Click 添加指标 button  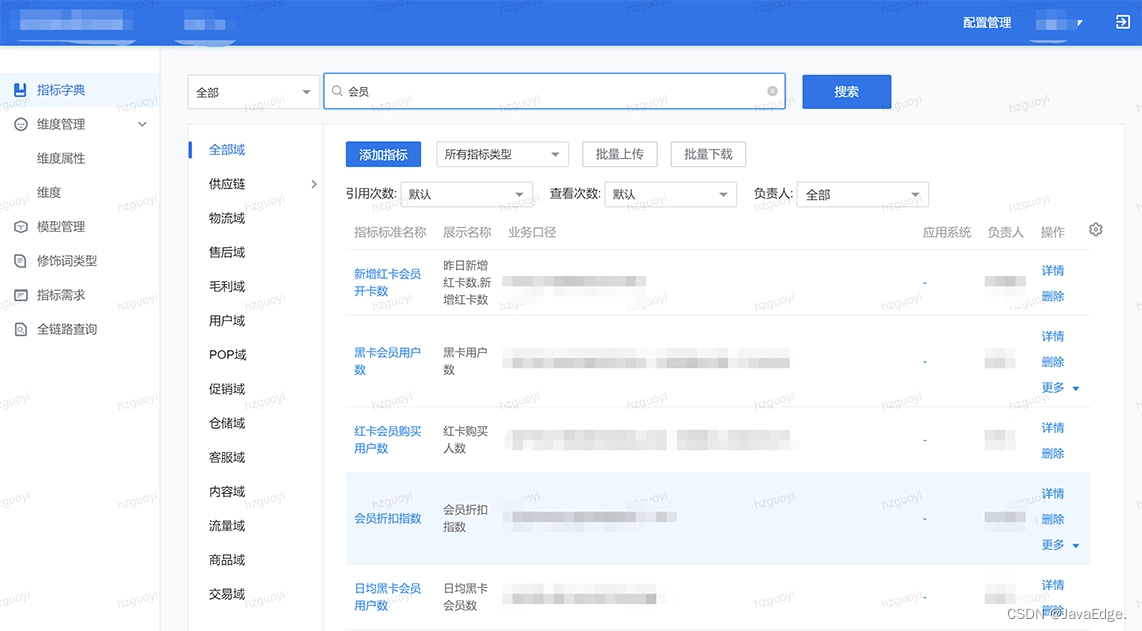click(x=383, y=154)
